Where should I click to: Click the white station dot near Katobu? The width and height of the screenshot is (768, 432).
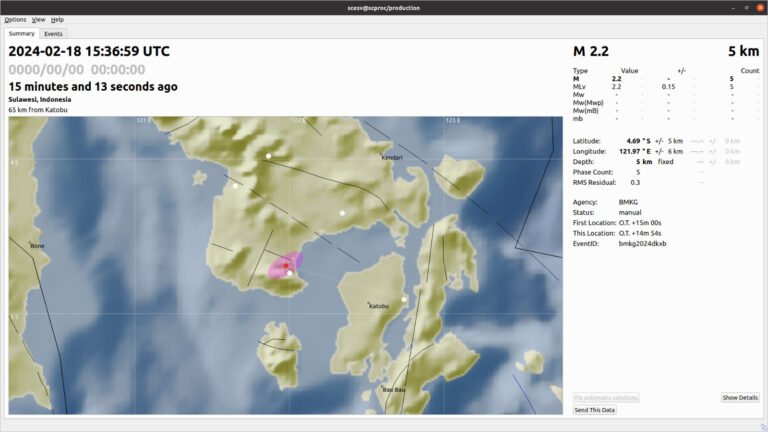tap(404, 299)
